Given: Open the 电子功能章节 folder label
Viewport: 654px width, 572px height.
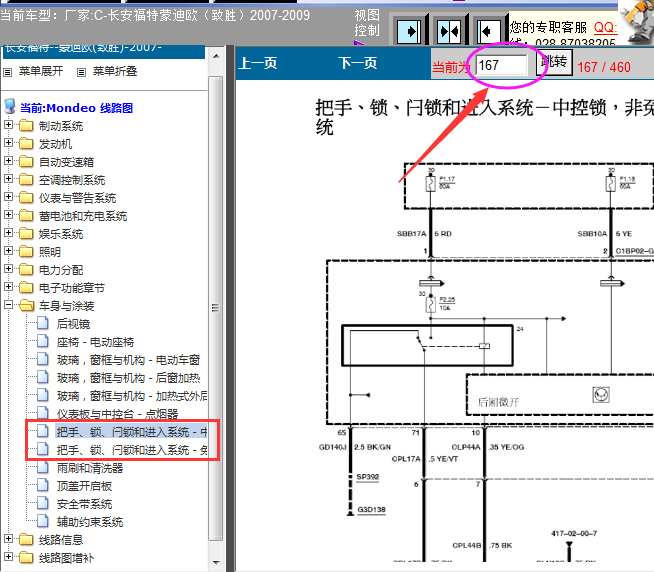Looking at the screenshot, I should click(72, 288).
